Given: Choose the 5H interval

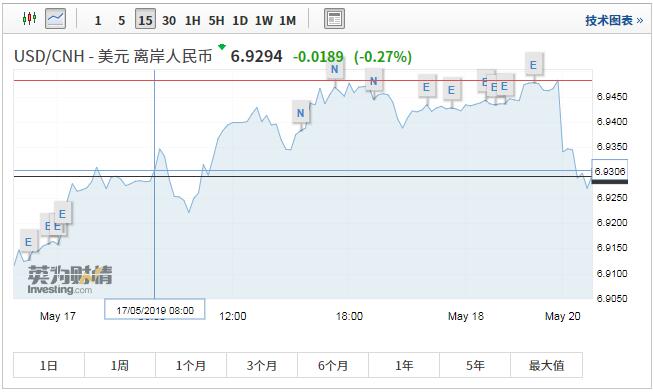Looking at the screenshot, I should [x=216, y=20].
